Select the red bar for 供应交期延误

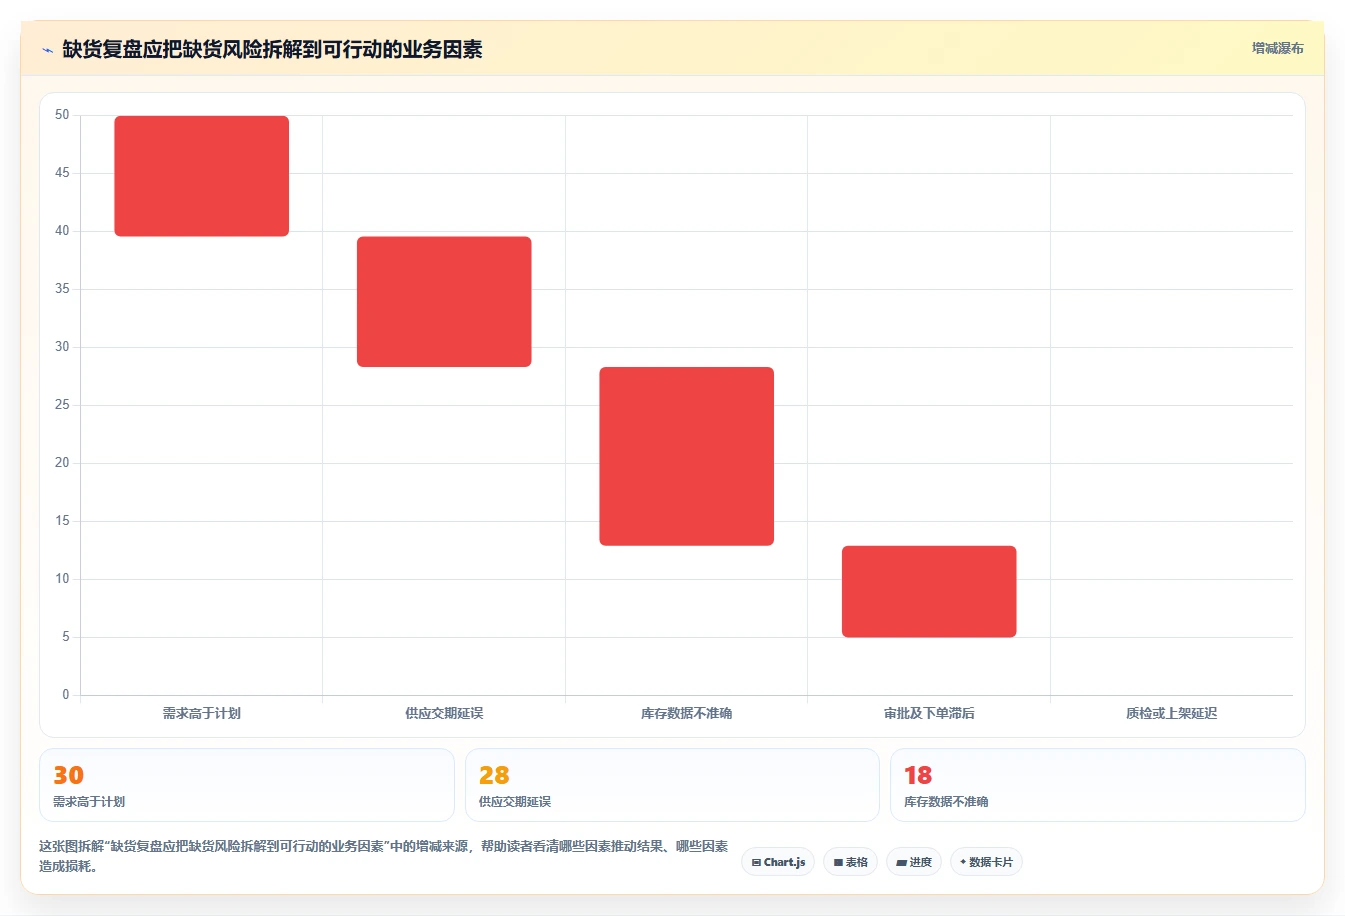coord(444,302)
